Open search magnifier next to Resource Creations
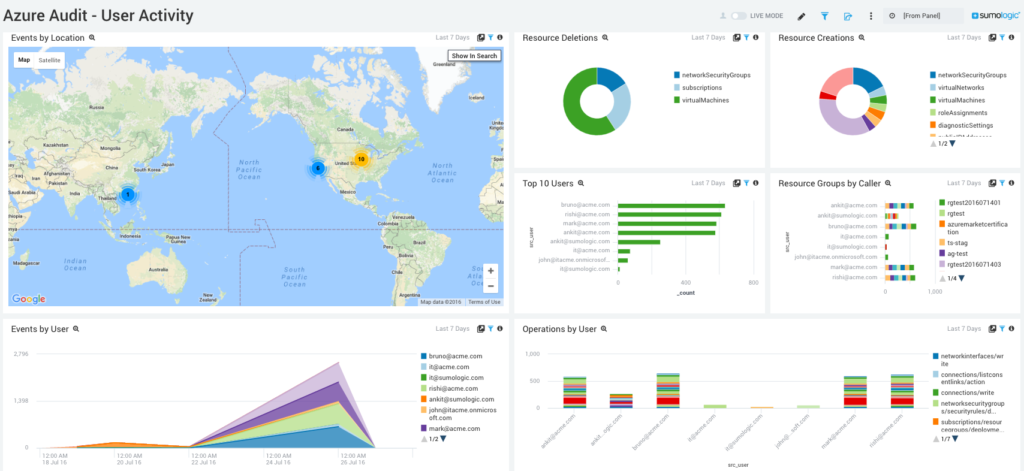Screen dimensions: 1024x471 point(861,38)
